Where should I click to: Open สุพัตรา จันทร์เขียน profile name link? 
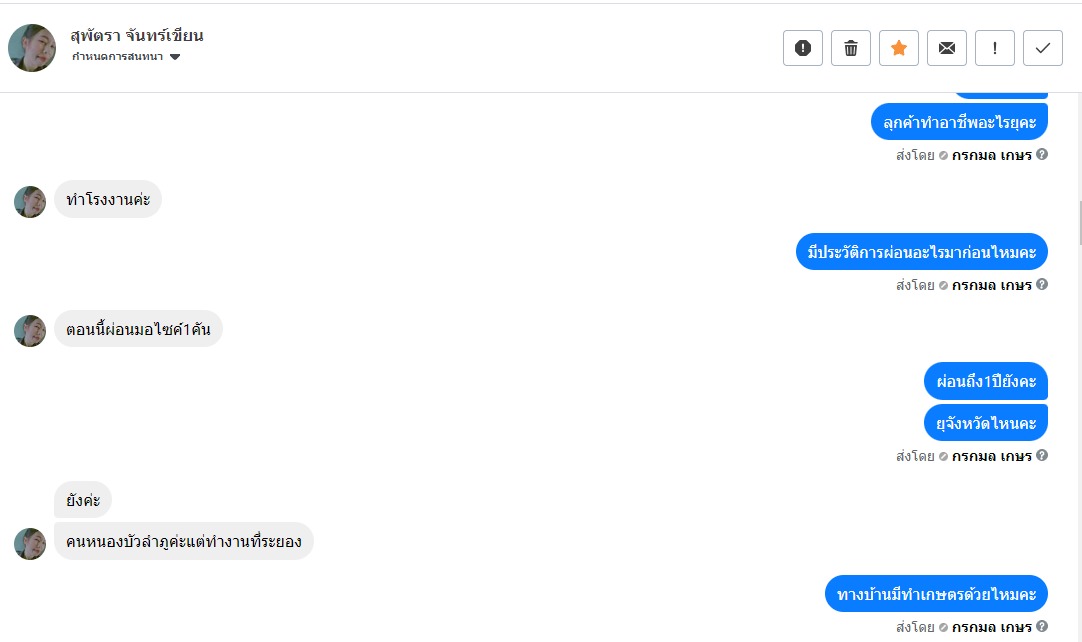tap(137, 35)
